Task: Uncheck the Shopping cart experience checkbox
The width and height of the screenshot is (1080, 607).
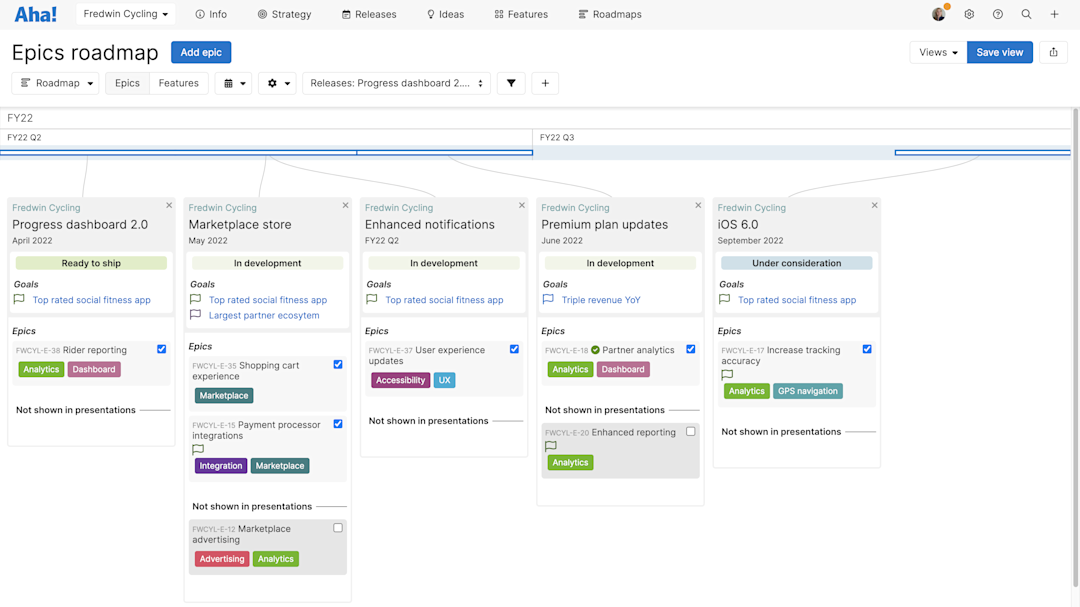Action: click(337, 364)
